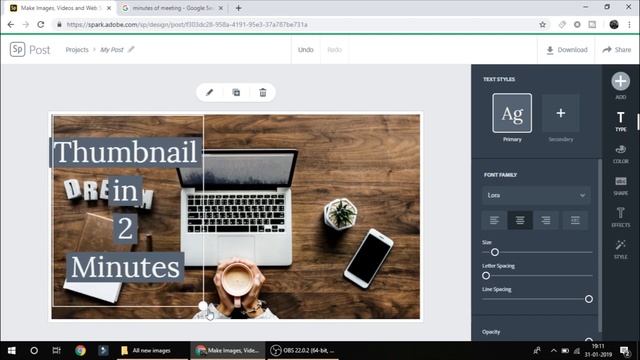The width and height of the screenshot is (640, 360).
Task: Go to Projects breadcrumb
Action: (77, 49)
